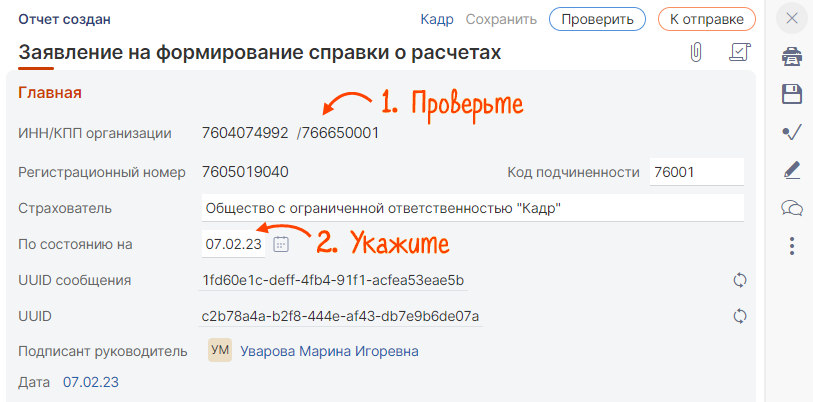813x402 pixels.
Task: Click the Код подчиненности input field
Action: (696, 172)
